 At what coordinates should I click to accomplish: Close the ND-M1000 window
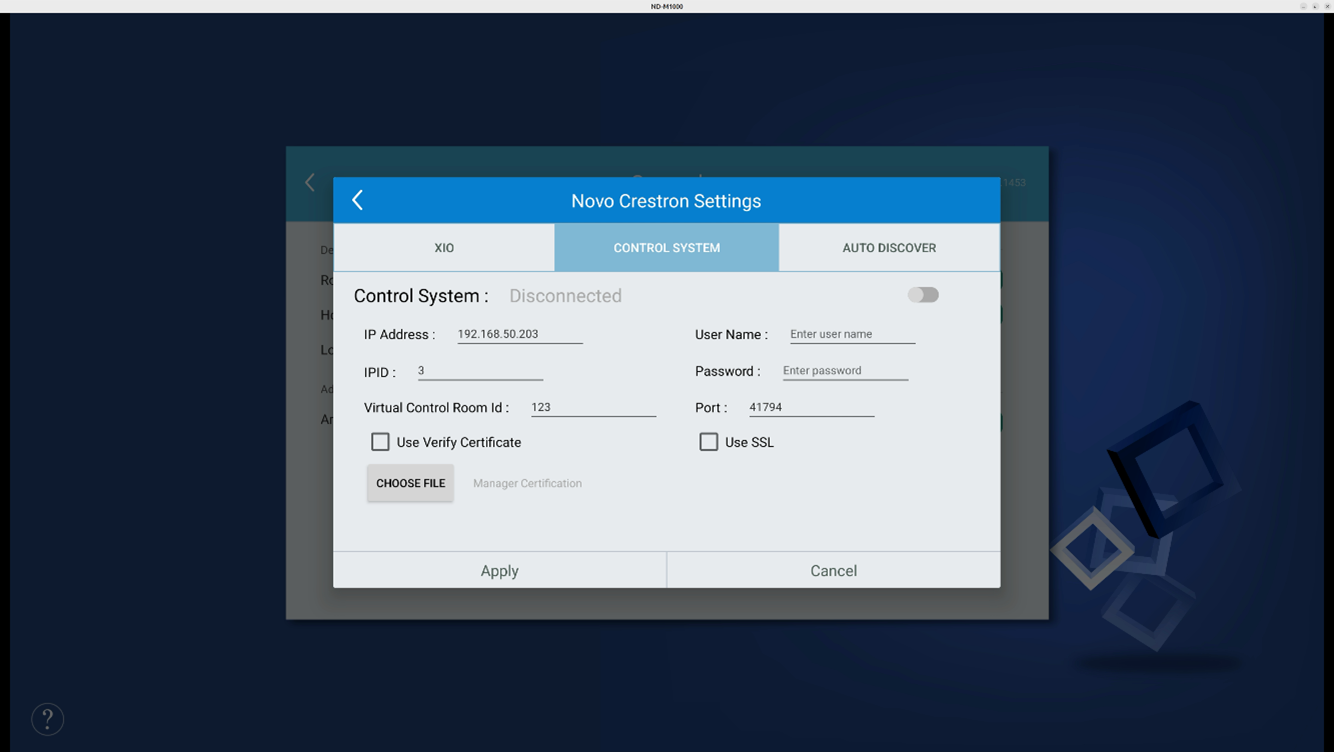(x=1327, y=6)
